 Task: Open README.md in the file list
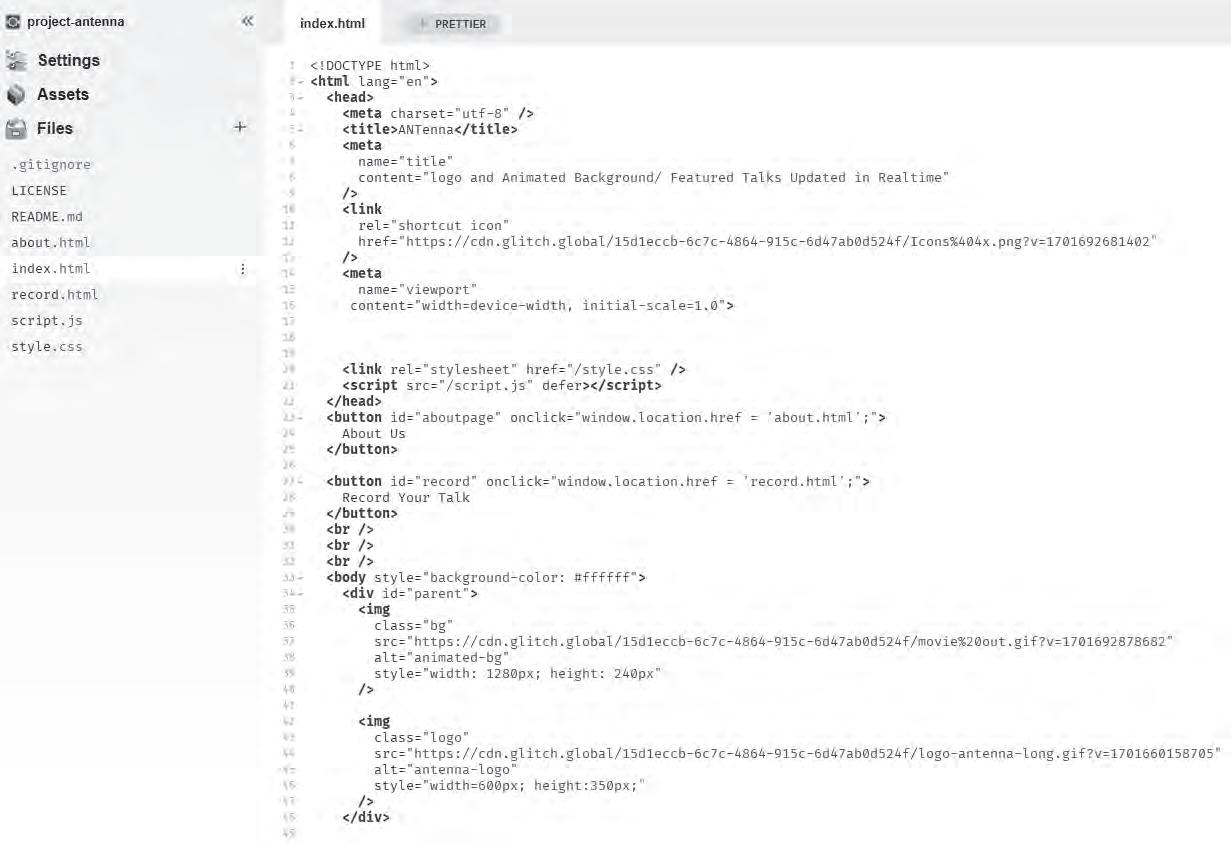[x=47, y=217]
